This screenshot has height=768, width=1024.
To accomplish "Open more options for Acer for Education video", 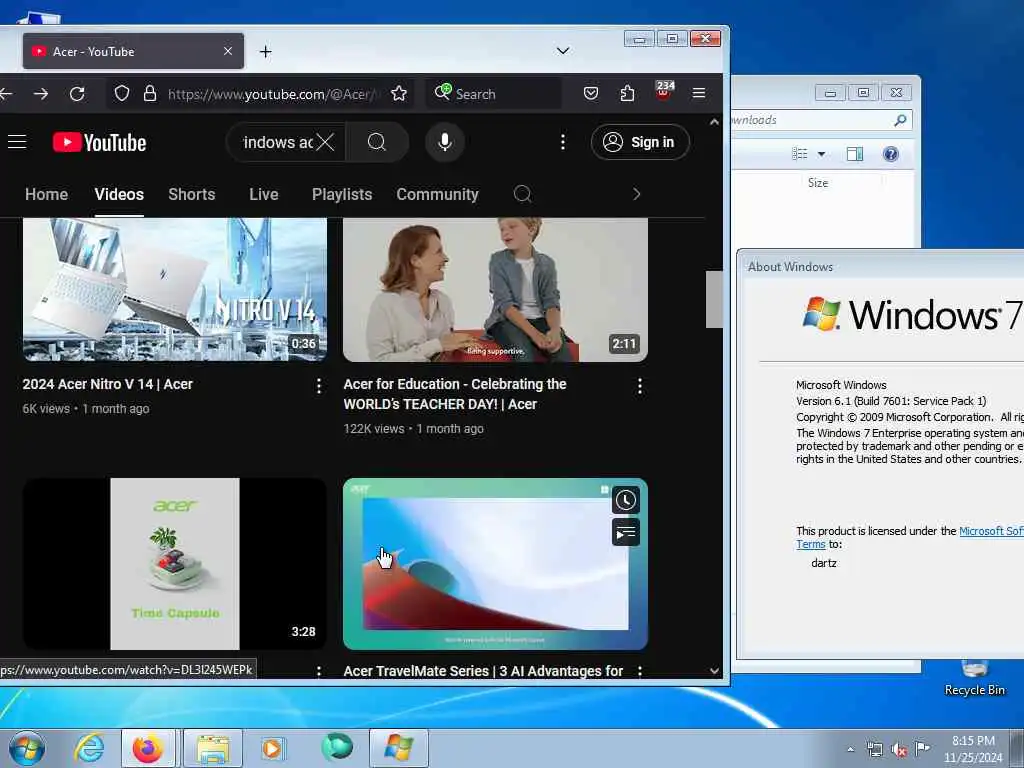I will coord(639,386).
